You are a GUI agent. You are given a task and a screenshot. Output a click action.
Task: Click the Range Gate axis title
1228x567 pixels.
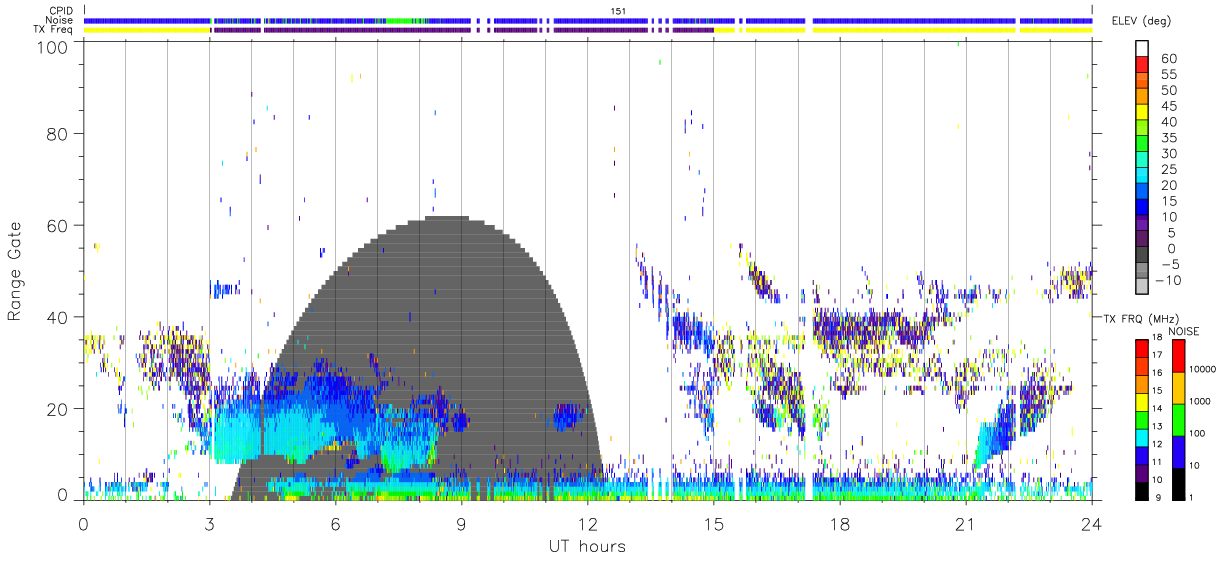tap(15, 271)
